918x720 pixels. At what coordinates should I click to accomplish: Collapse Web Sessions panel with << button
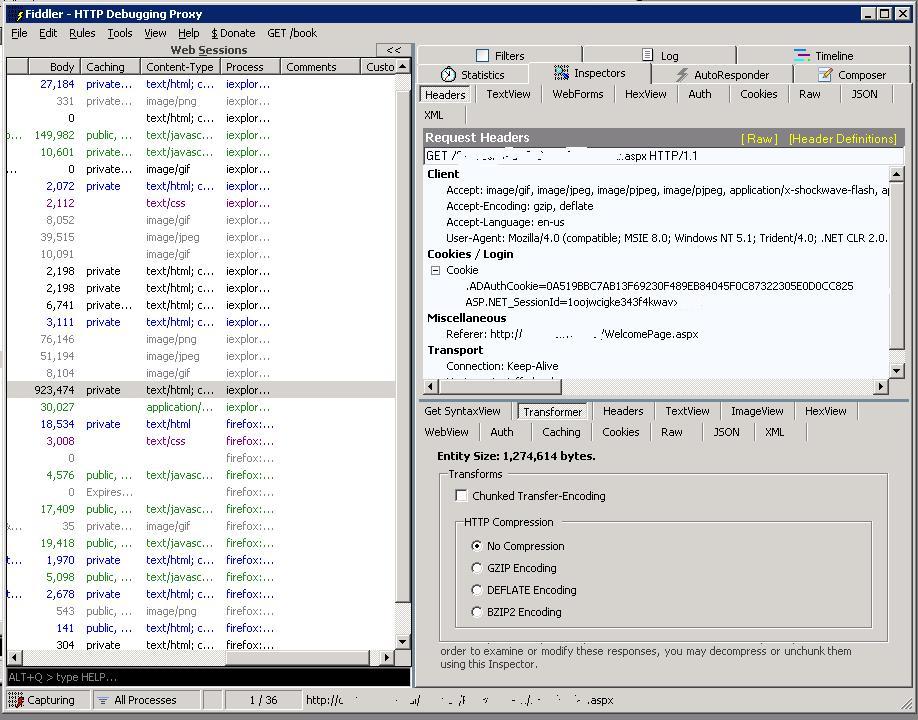coord(394,50)
